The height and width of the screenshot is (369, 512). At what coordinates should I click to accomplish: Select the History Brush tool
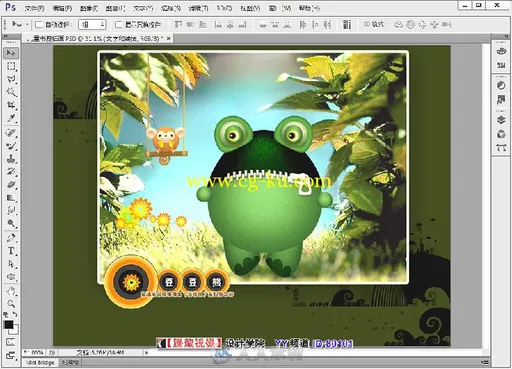pyautogui.click(x=11, y=172)
